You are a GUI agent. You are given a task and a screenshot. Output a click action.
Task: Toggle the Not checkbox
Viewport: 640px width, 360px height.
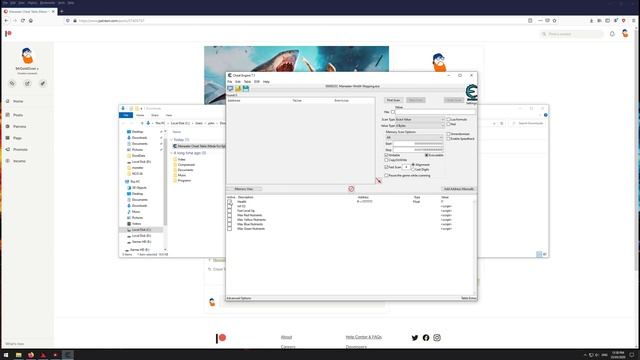click(448, 124)
